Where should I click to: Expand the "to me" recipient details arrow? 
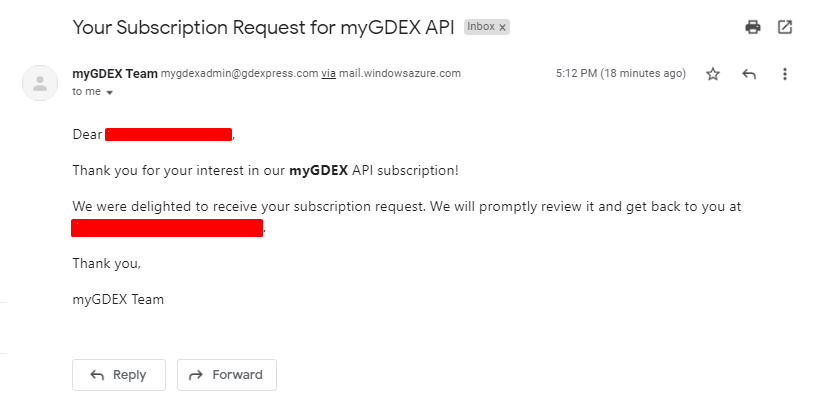coord(109,93)
